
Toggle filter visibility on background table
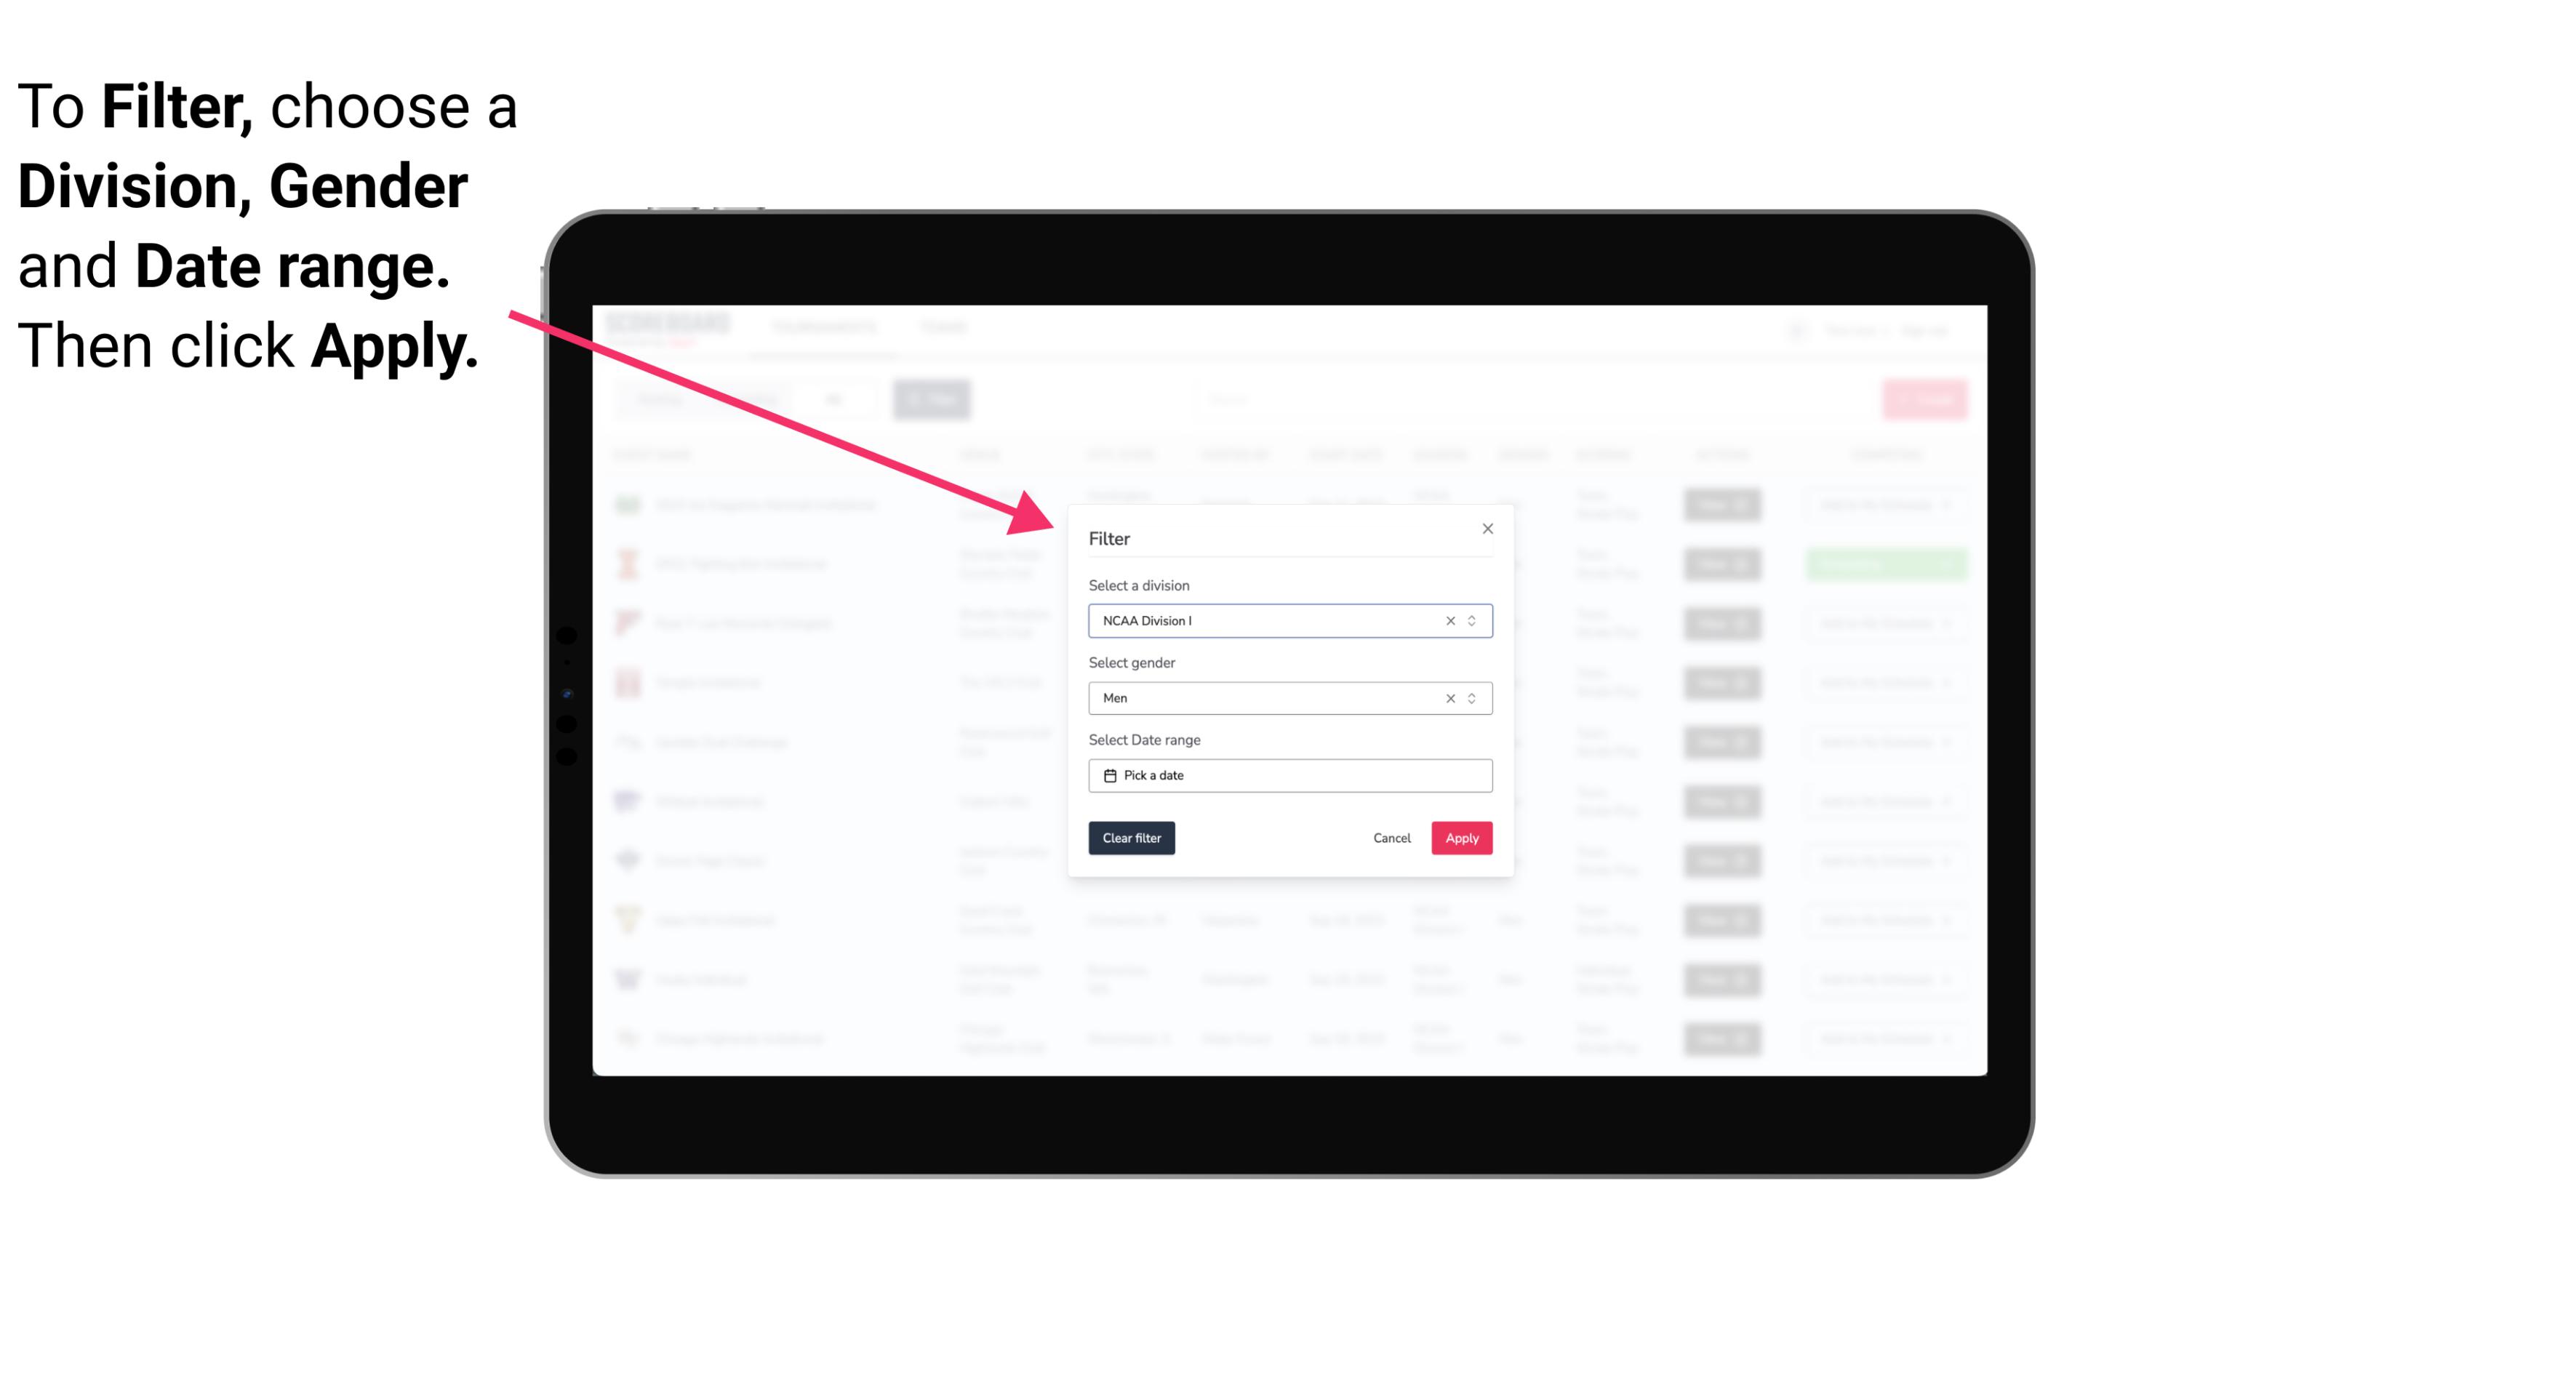pyautogui.click(x=935, y=399)
